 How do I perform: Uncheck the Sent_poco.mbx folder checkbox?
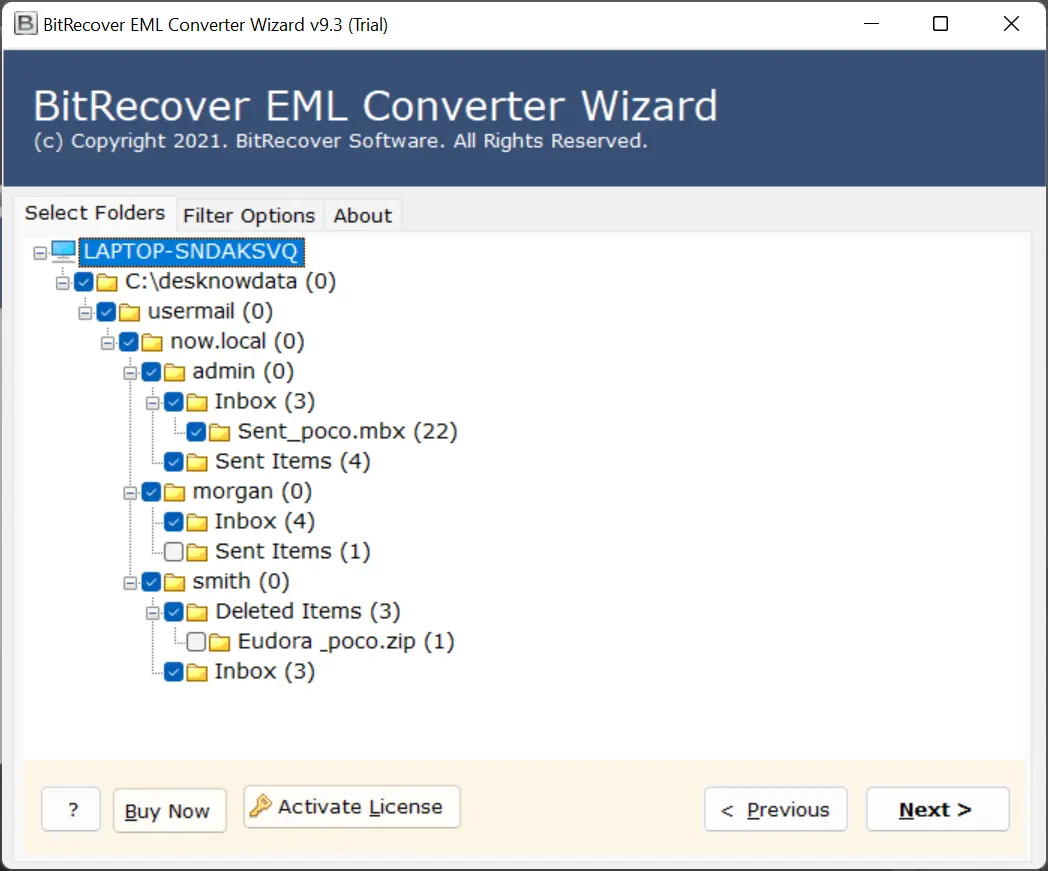pos(196,431)
